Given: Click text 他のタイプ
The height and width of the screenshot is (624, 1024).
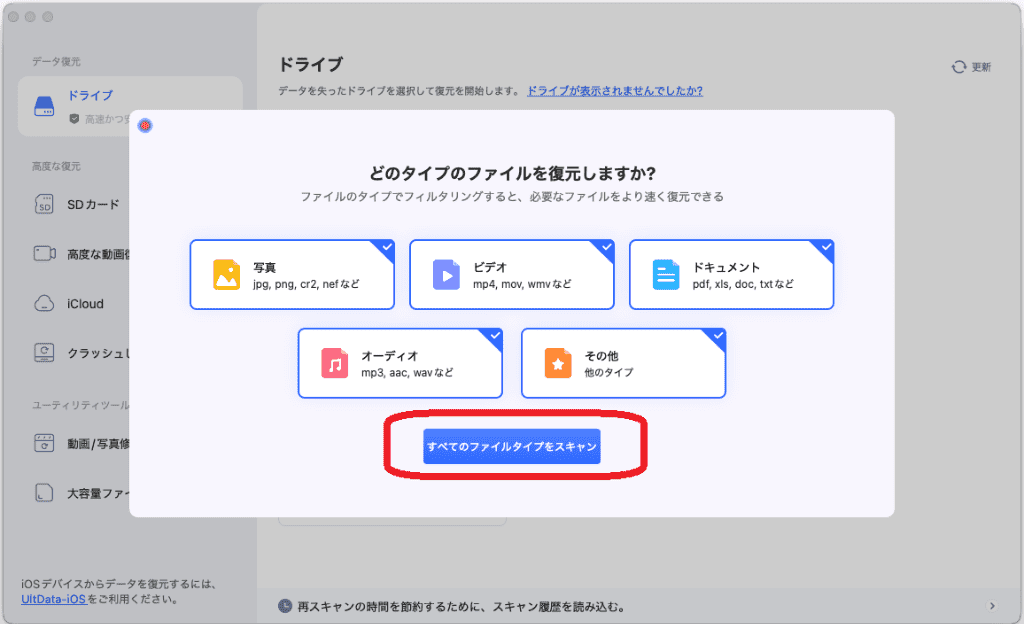Looking at the screenshot, I should click(x=609, y=373).
